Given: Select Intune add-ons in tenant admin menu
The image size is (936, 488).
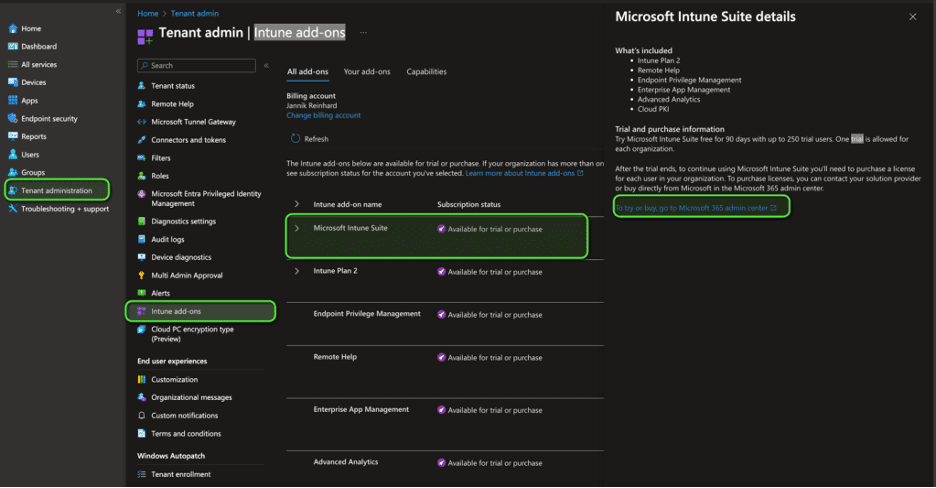Looking at the screenshot, I should click(x=175, y=312).
